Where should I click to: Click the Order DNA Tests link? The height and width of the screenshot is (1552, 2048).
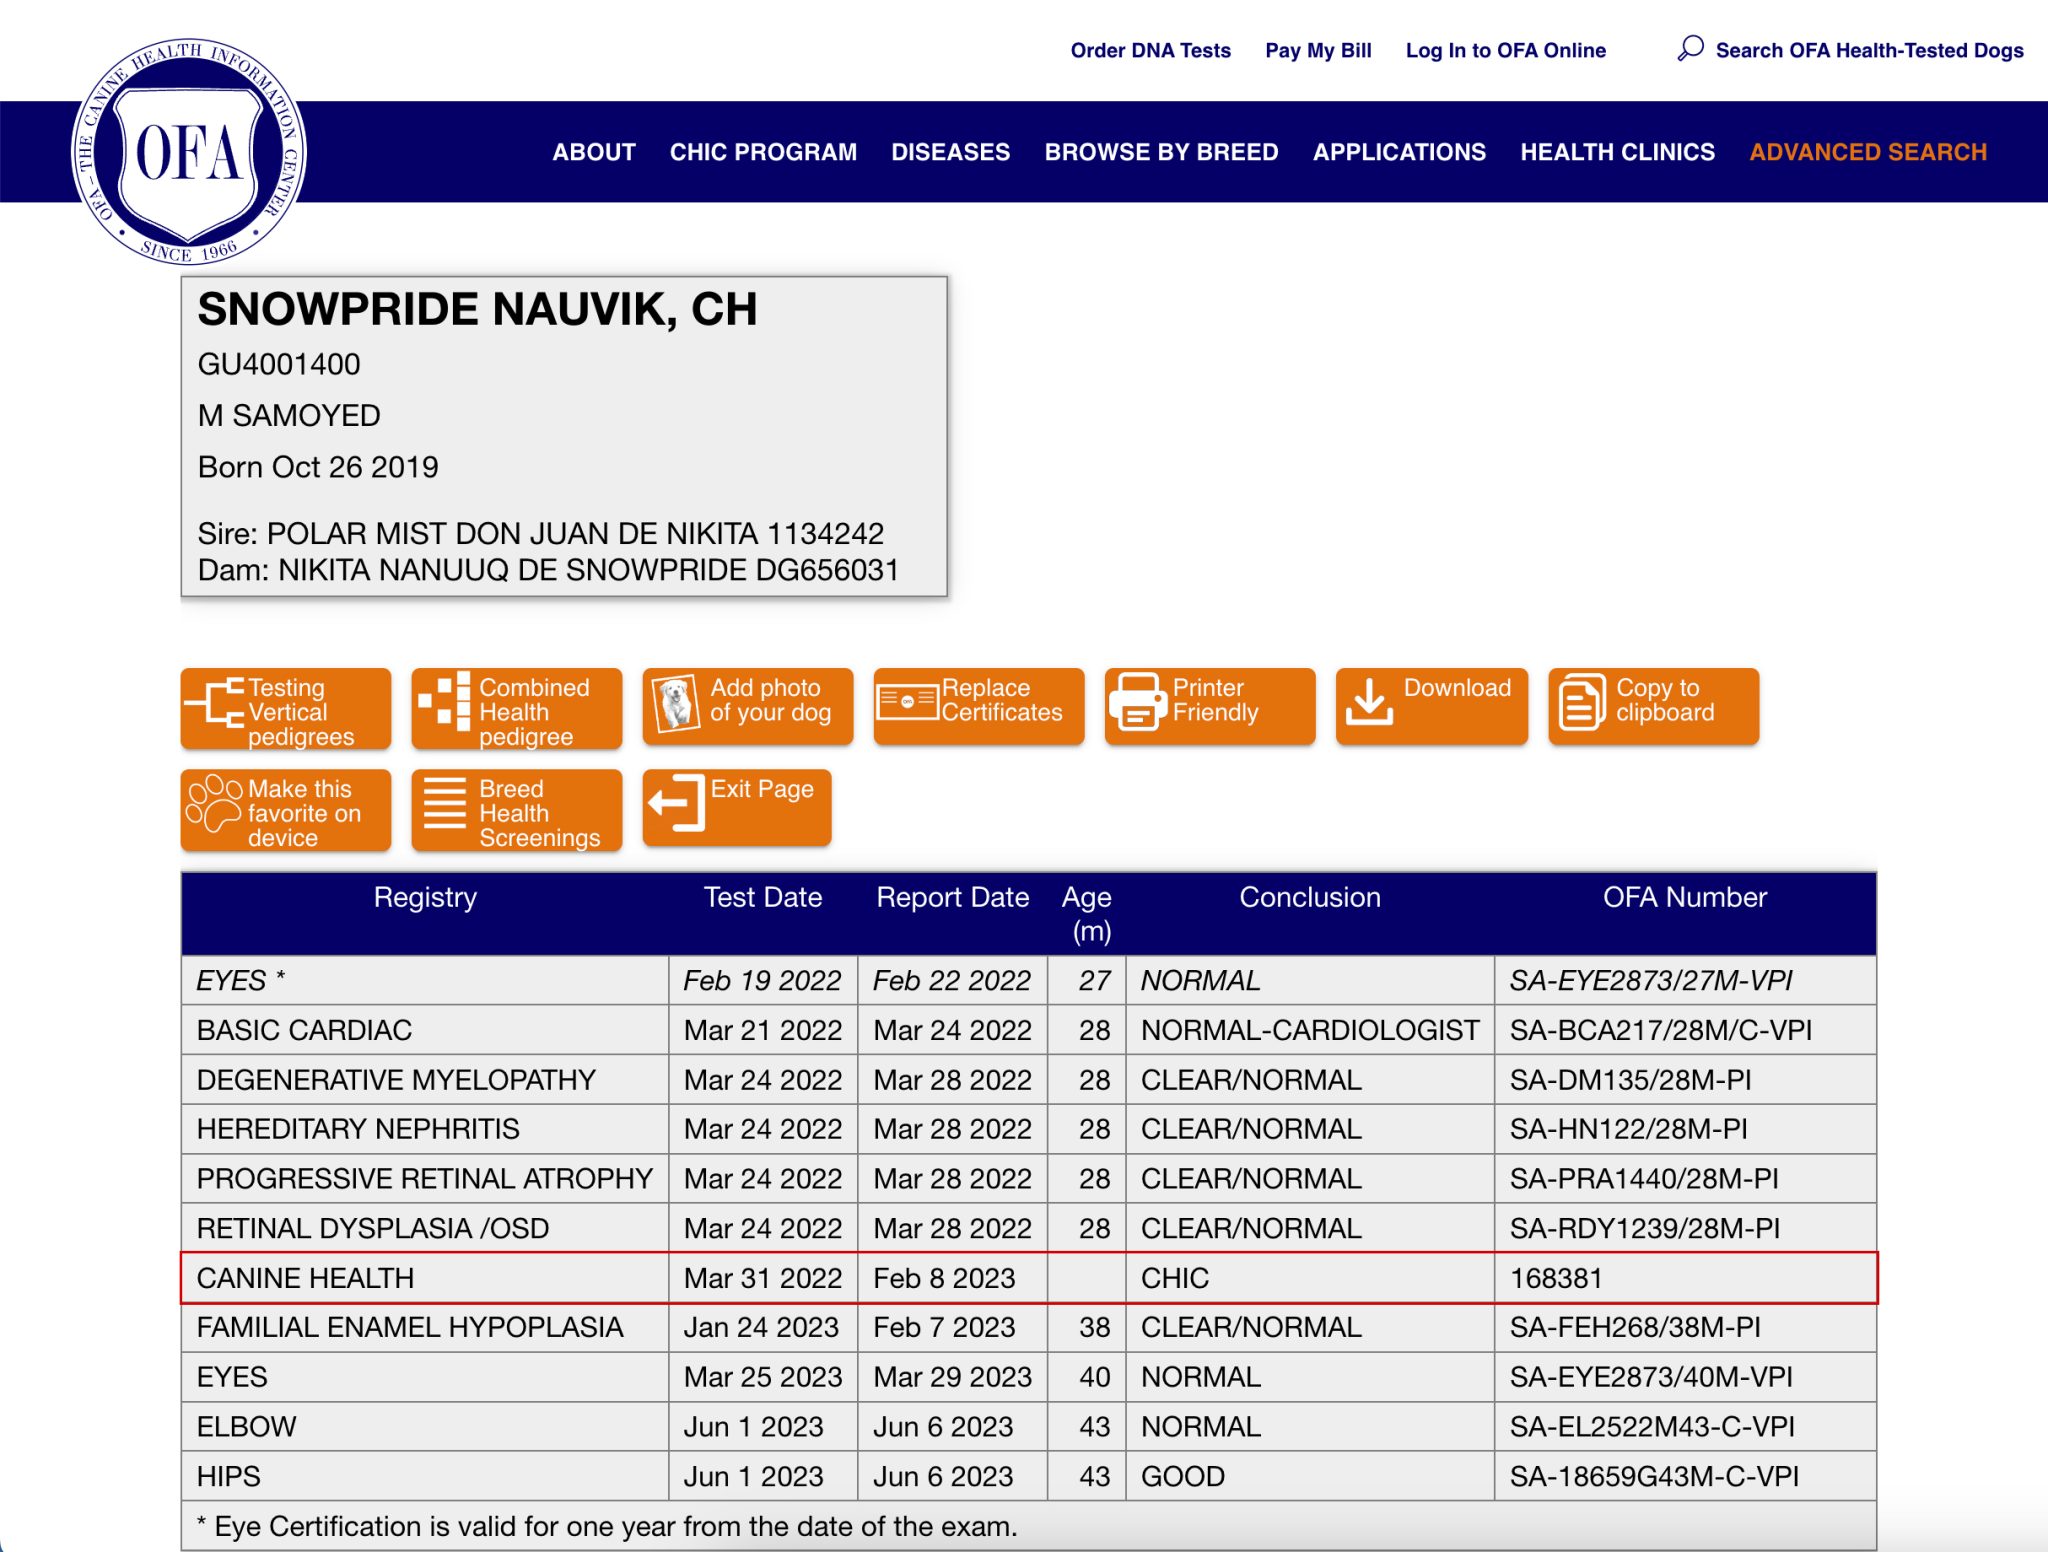pos(1150,50)
